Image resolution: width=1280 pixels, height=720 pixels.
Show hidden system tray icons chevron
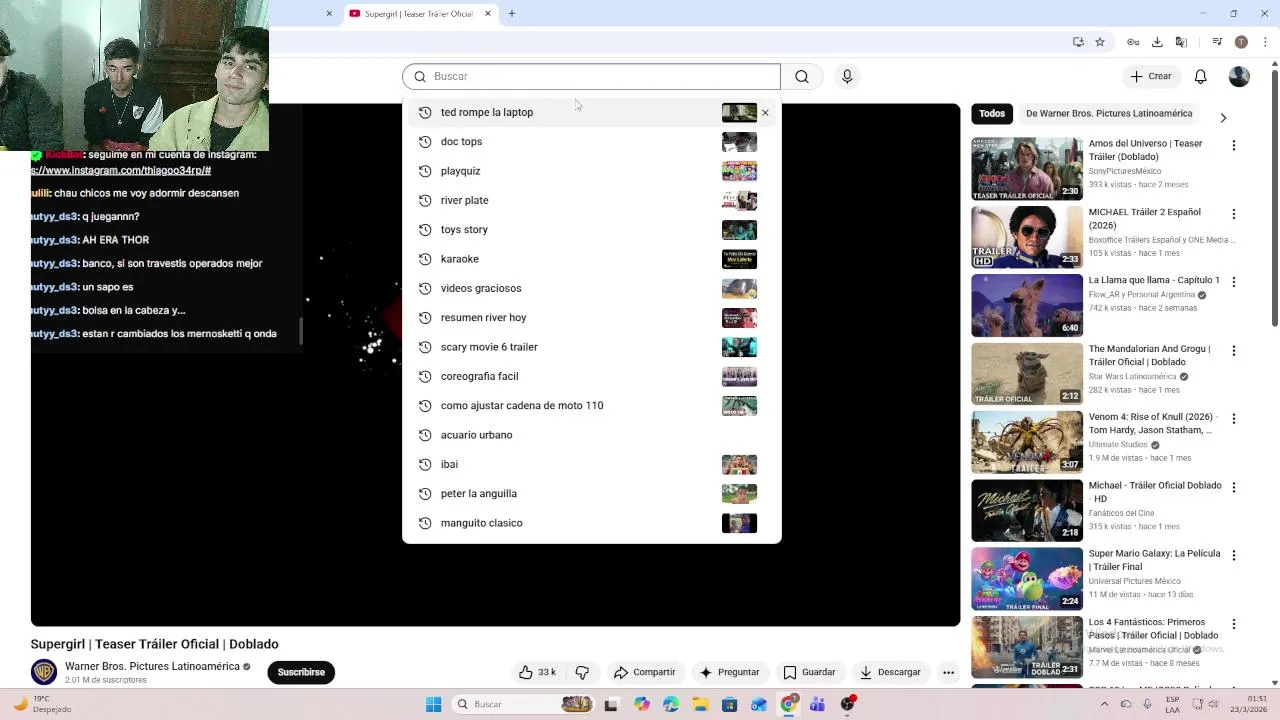click(x=1104, y=704)
